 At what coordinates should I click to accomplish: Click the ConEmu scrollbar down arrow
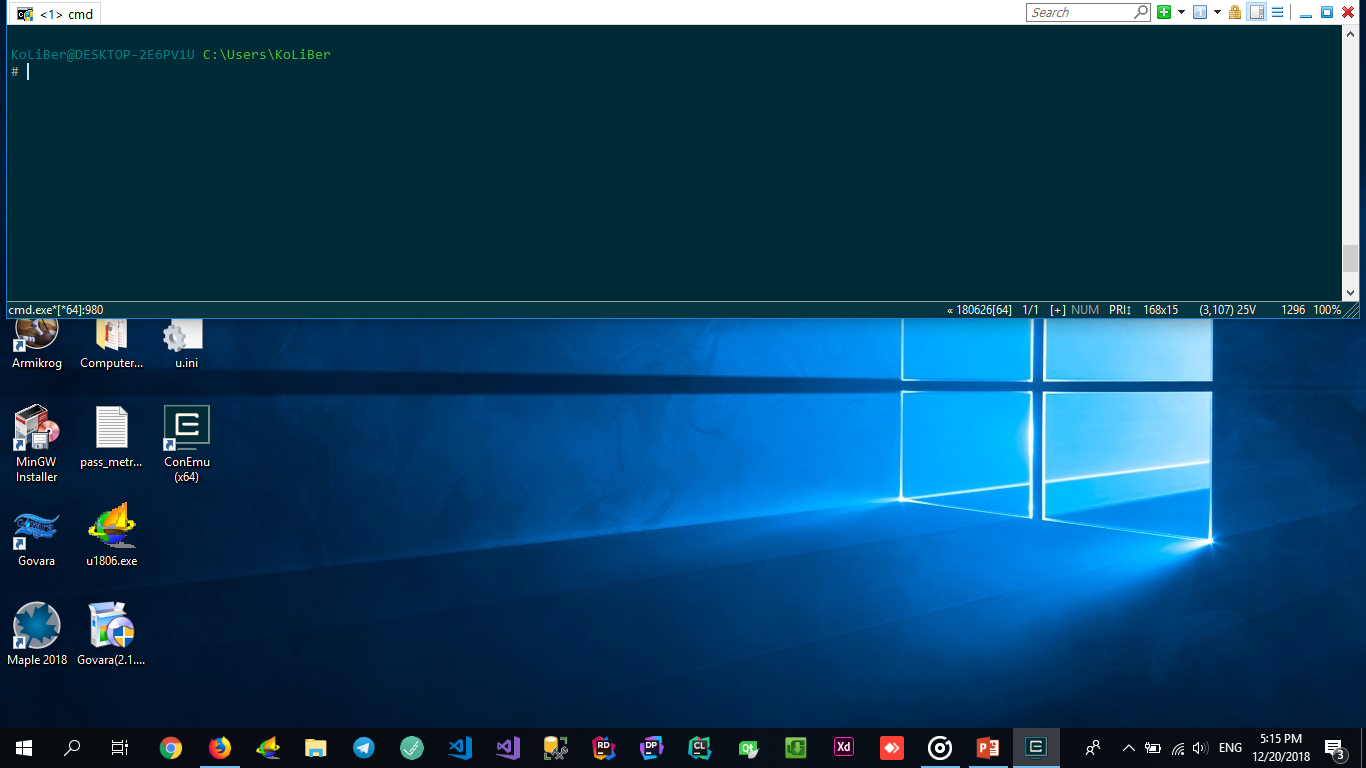1351,292
